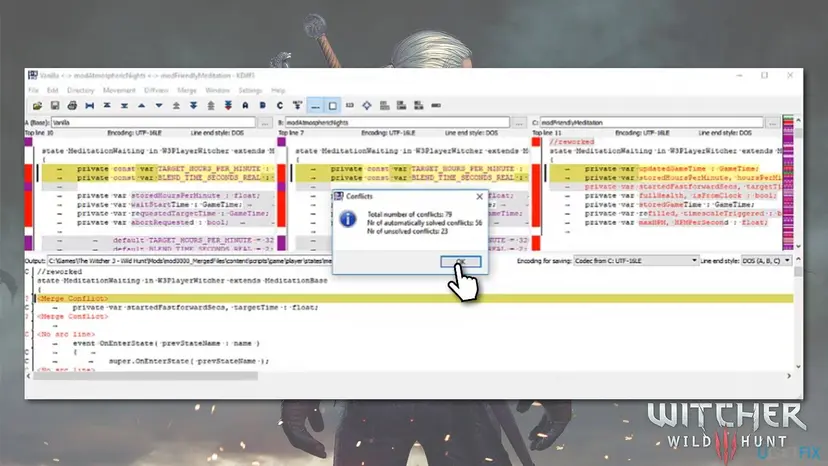Viewport: 828px width, 466px height.
Task: Click the first of three window-layout toolbar icons
Action: coord(384,106)
